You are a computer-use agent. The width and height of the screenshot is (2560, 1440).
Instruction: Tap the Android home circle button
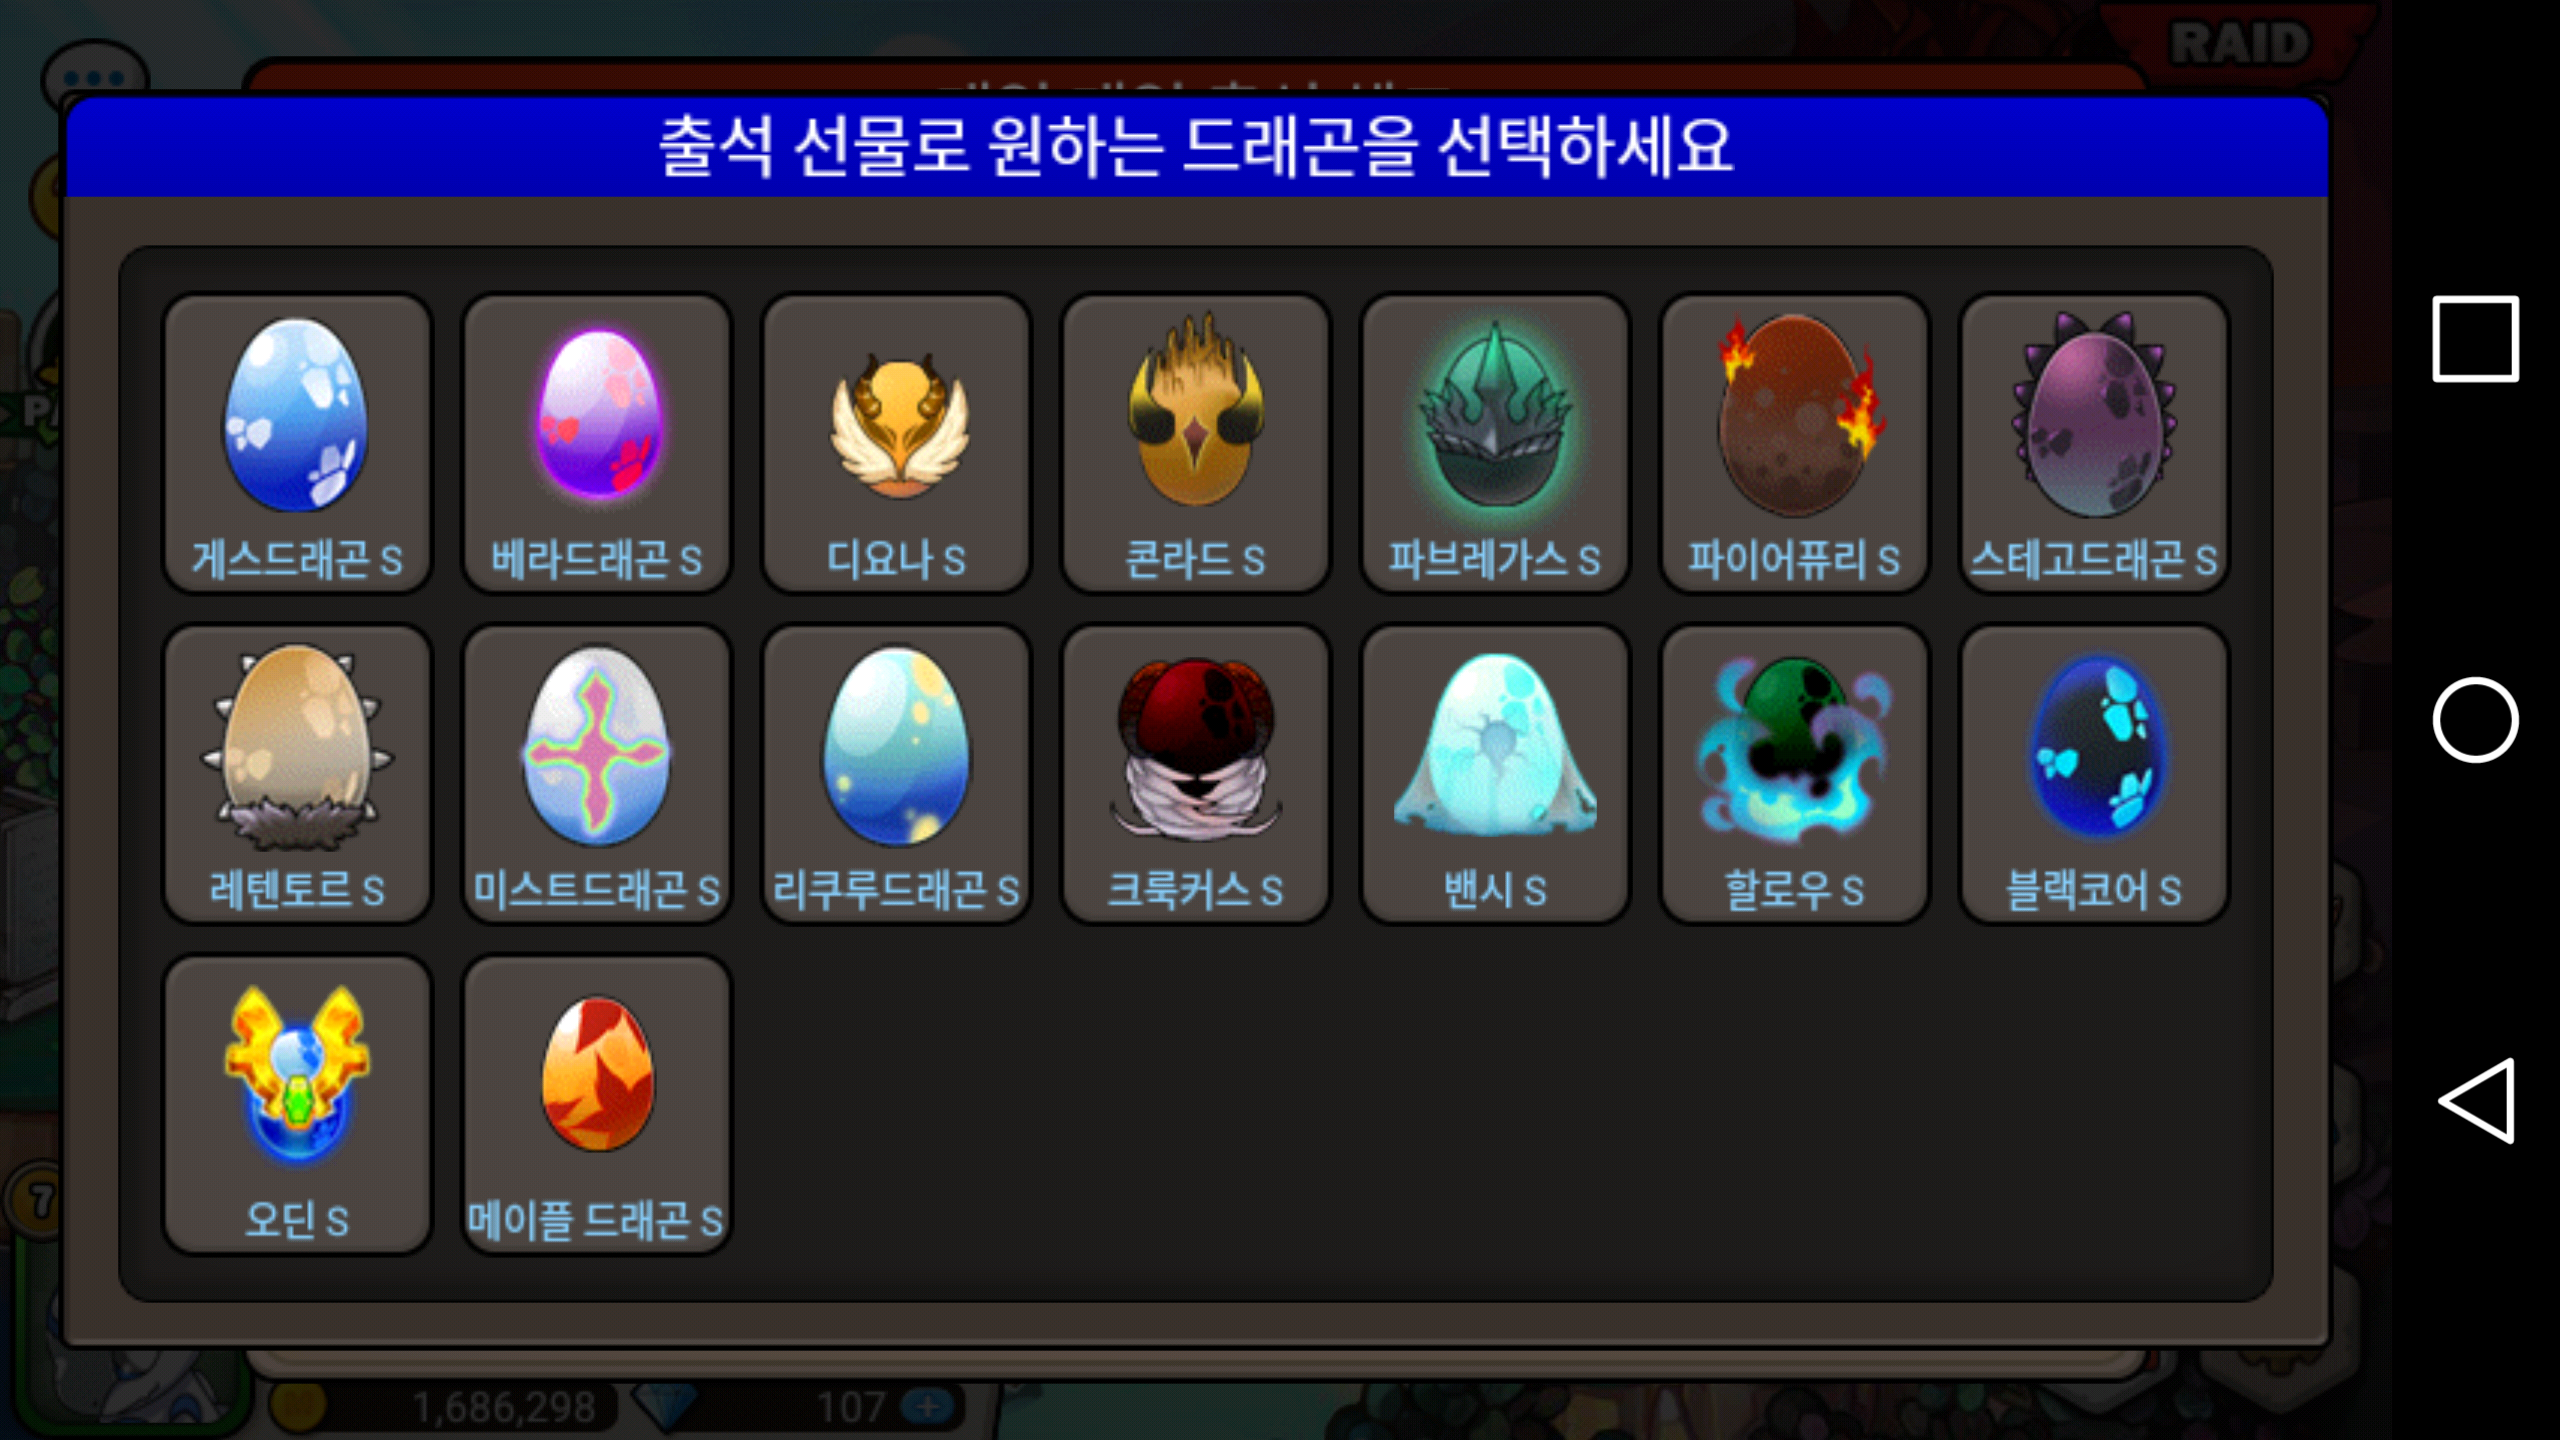coord(2476,720)
